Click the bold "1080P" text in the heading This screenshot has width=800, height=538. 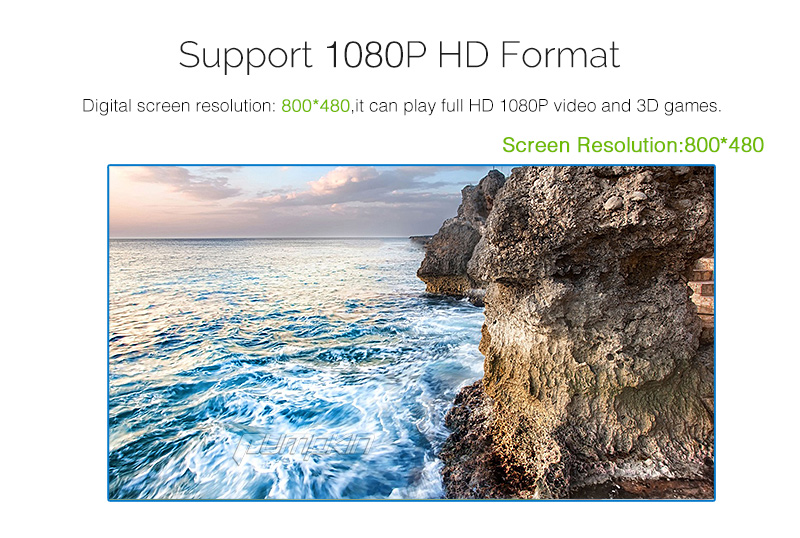point(375,54)
